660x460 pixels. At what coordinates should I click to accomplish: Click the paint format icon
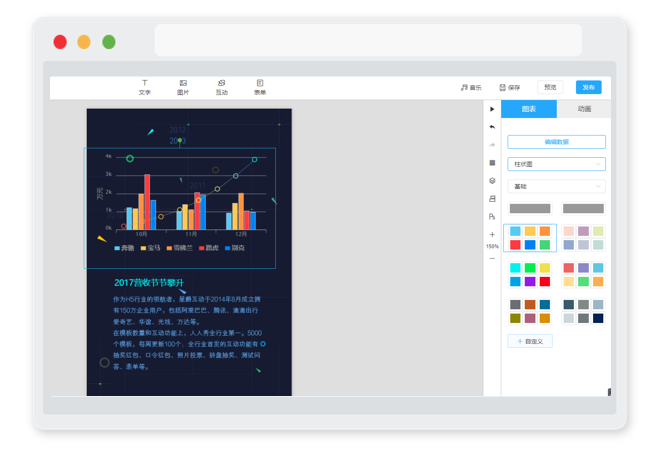click(492, 216)
